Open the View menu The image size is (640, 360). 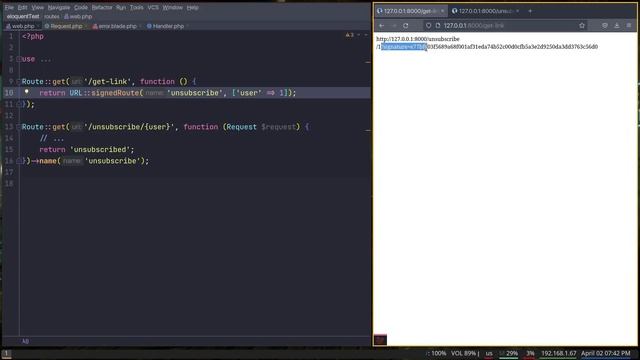38,7
